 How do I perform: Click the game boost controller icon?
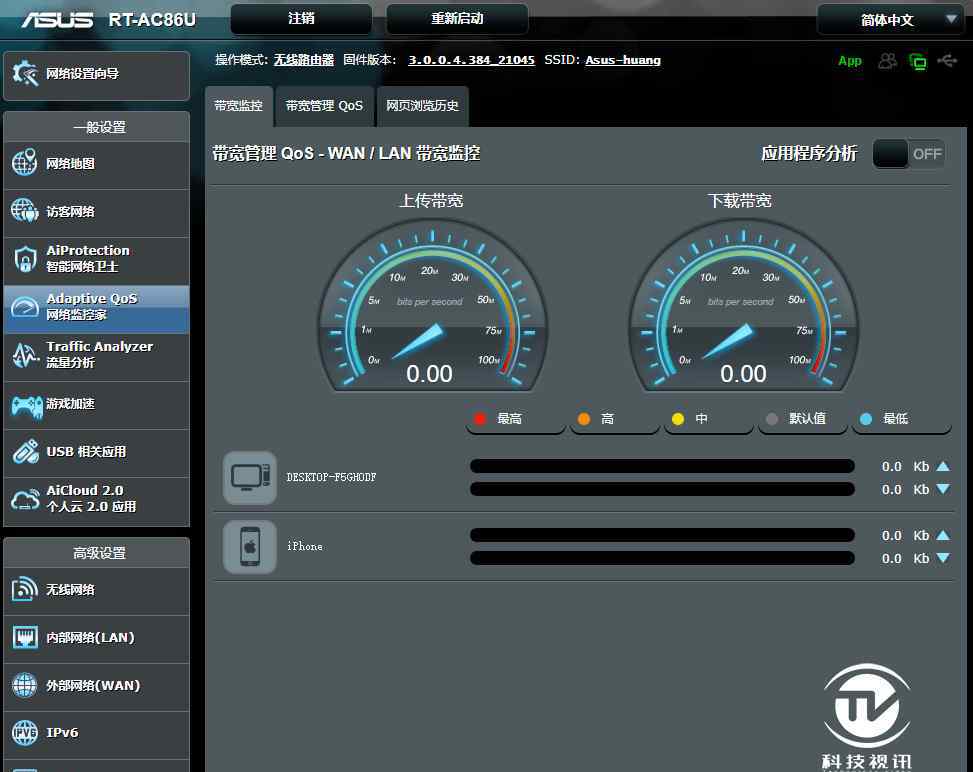pos(27,406)
